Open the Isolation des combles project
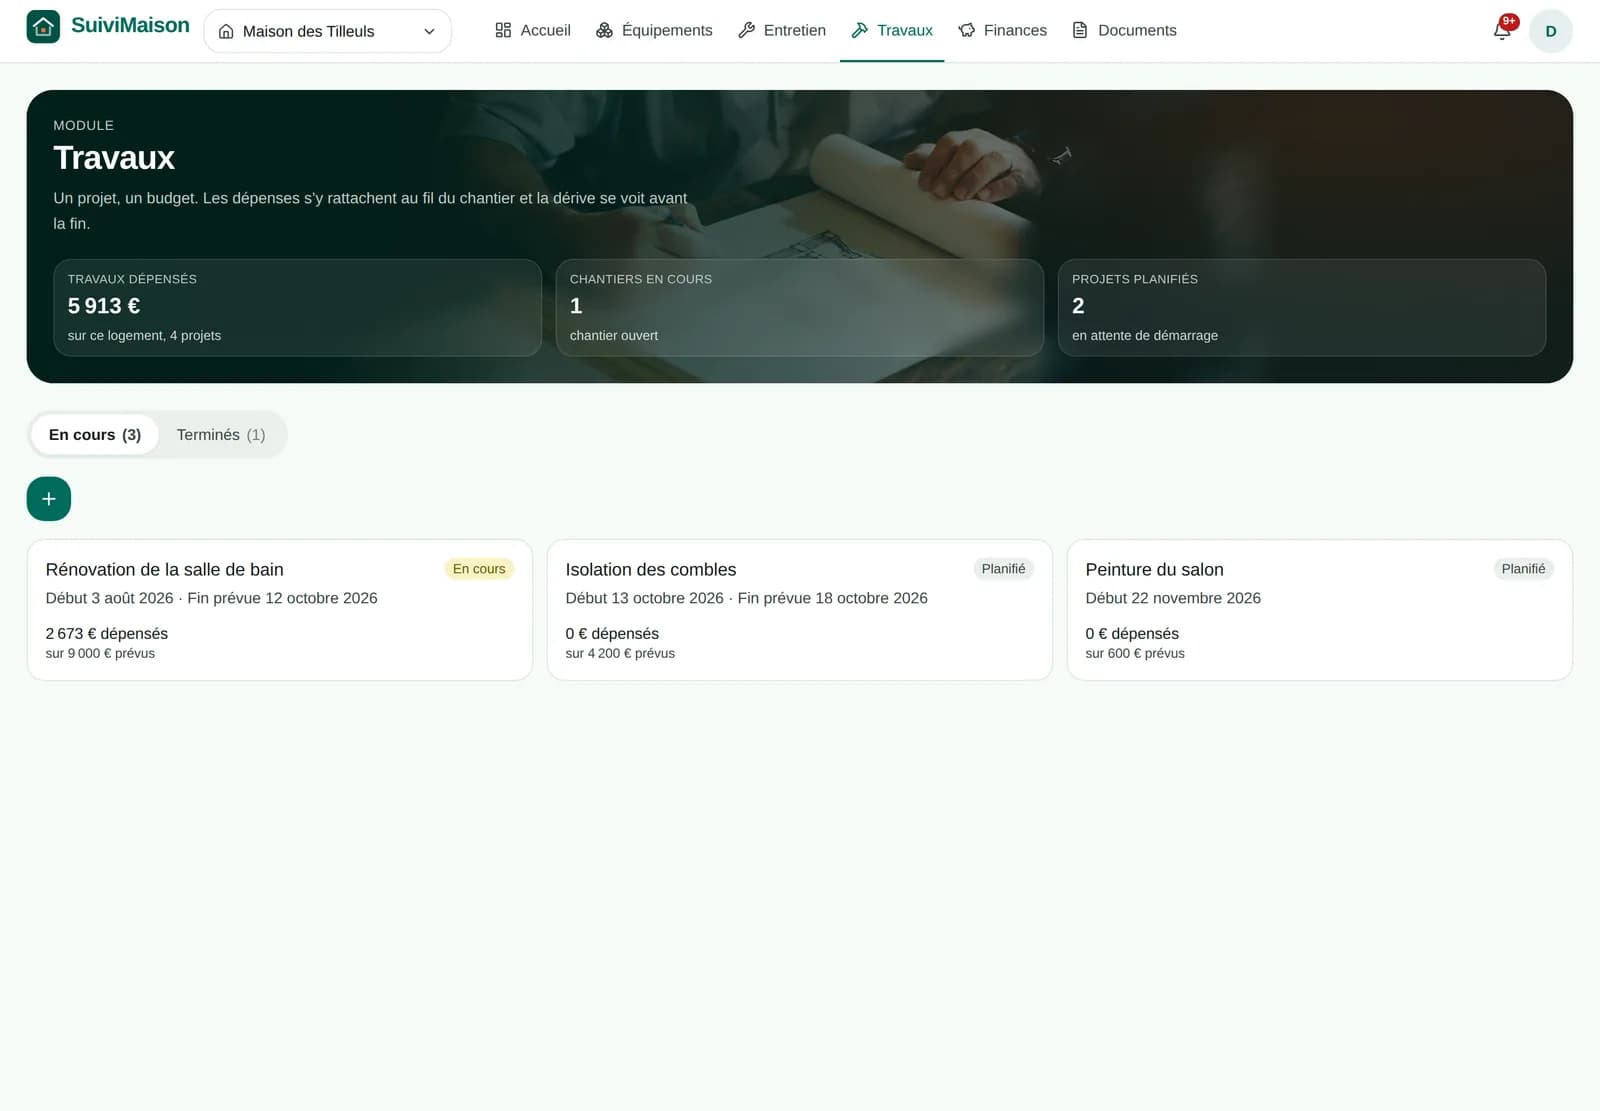 800,610
